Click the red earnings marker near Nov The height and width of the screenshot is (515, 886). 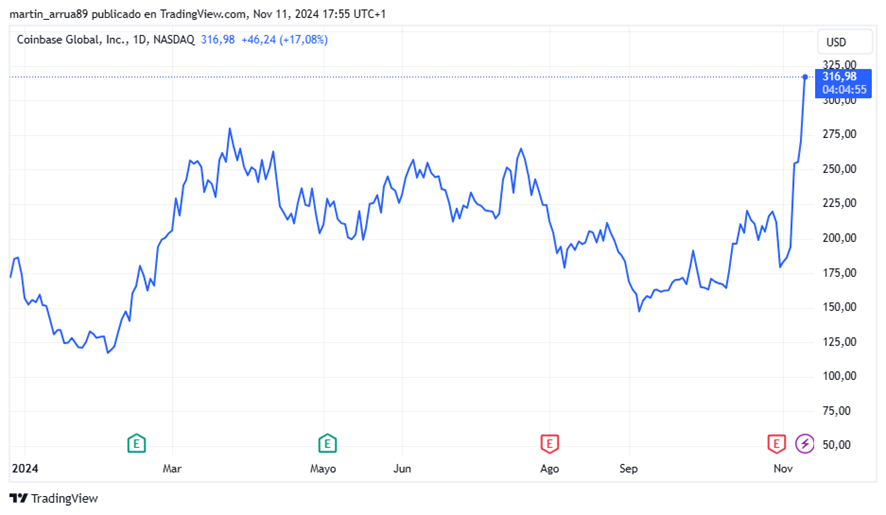(776, 444)
